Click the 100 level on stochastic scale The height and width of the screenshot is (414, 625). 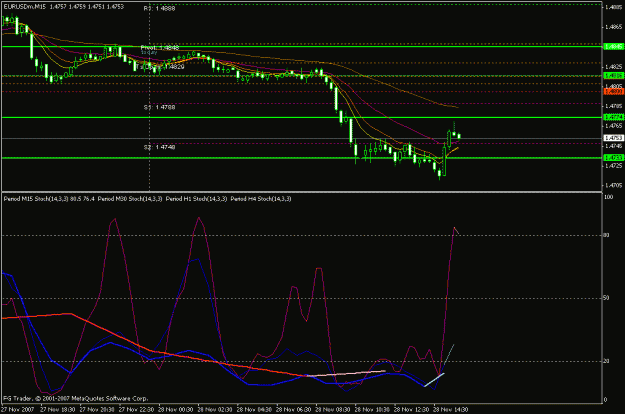point(609,197)
